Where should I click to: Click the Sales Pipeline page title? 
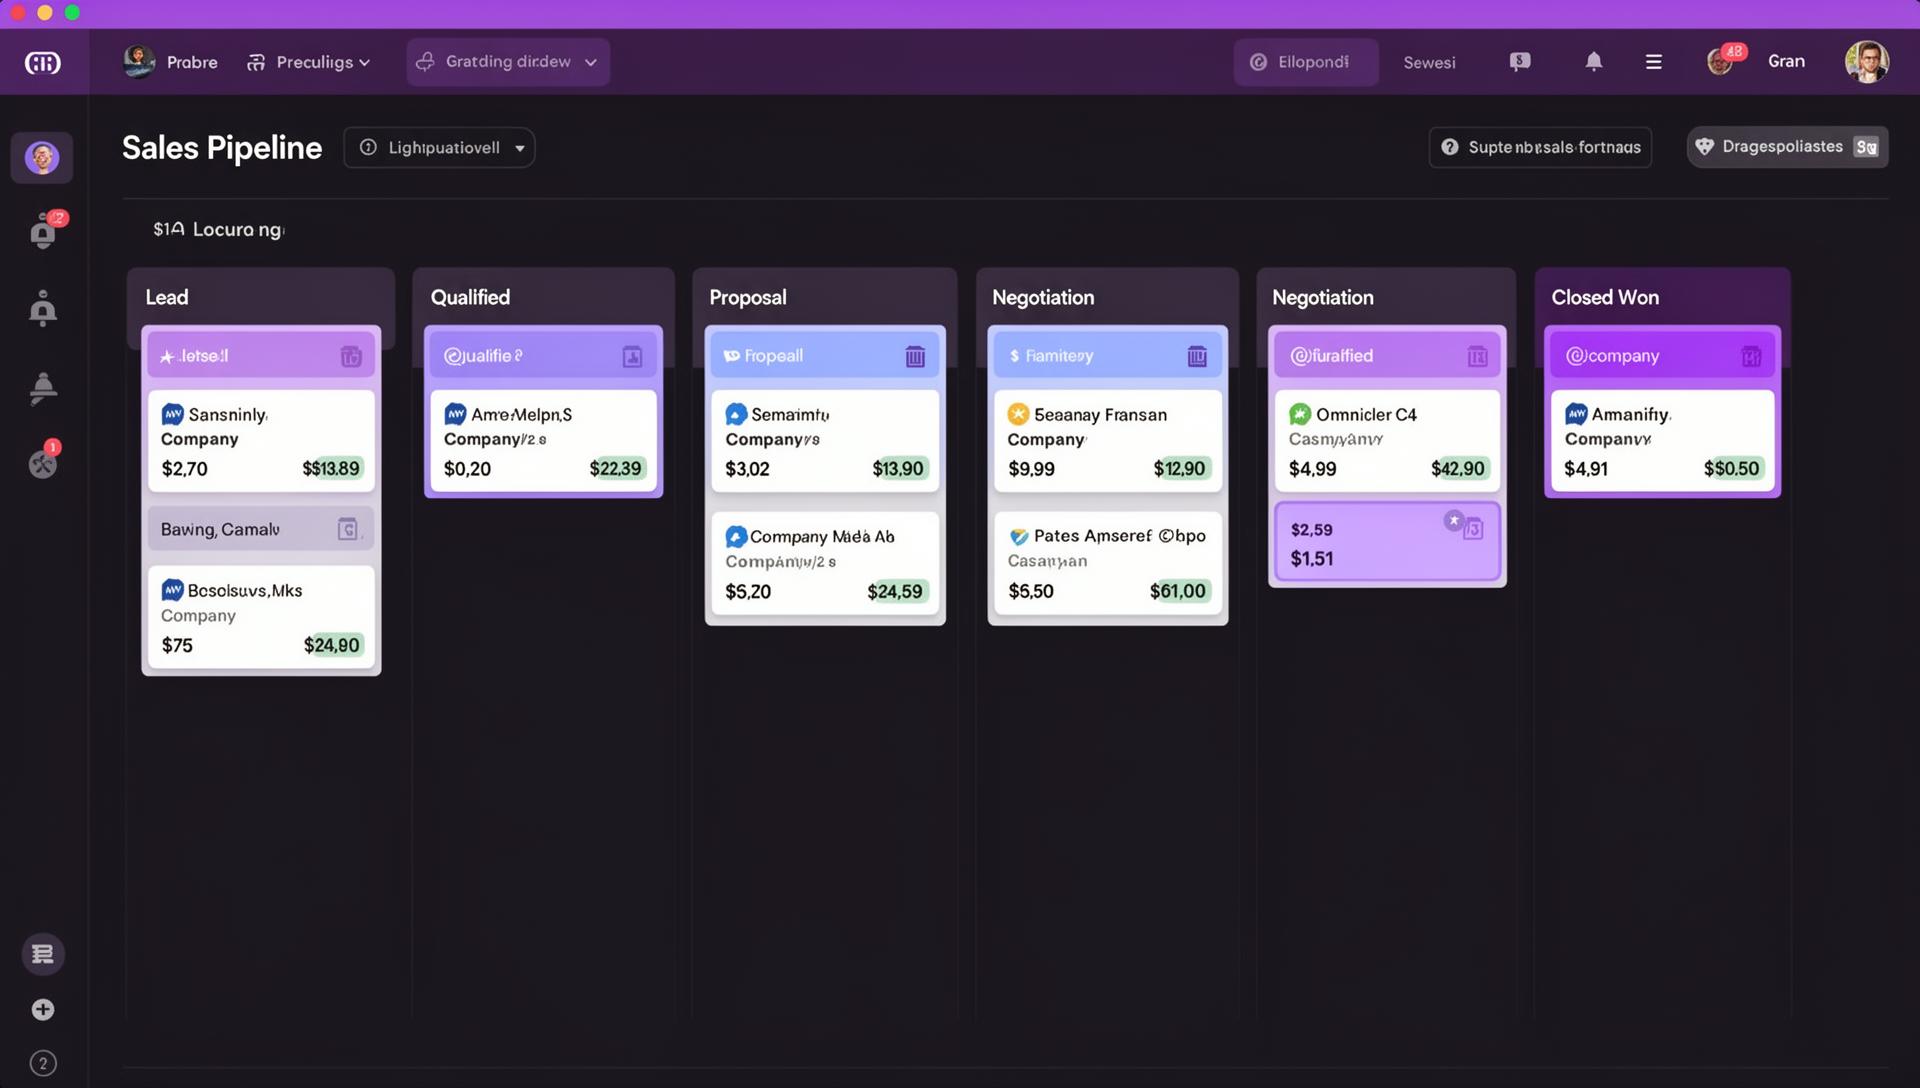222,147
